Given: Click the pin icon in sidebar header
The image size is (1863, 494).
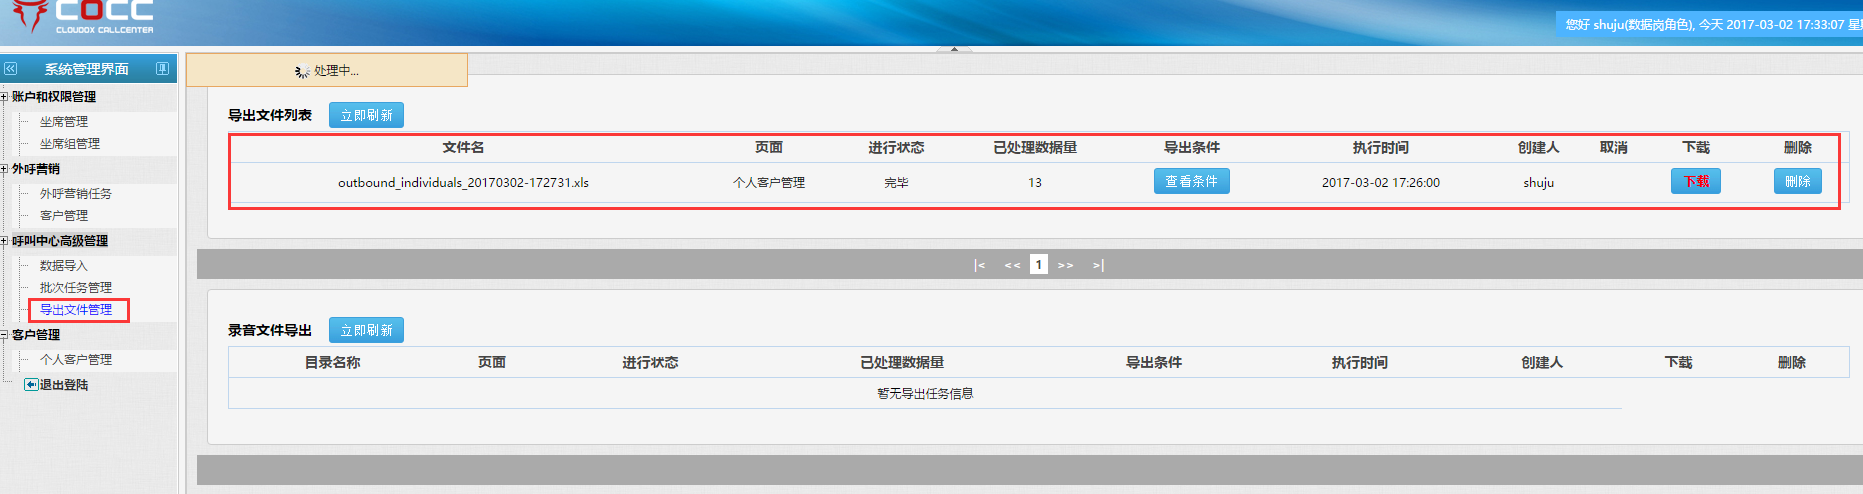Looking at the screenshot, I should 162,69.
